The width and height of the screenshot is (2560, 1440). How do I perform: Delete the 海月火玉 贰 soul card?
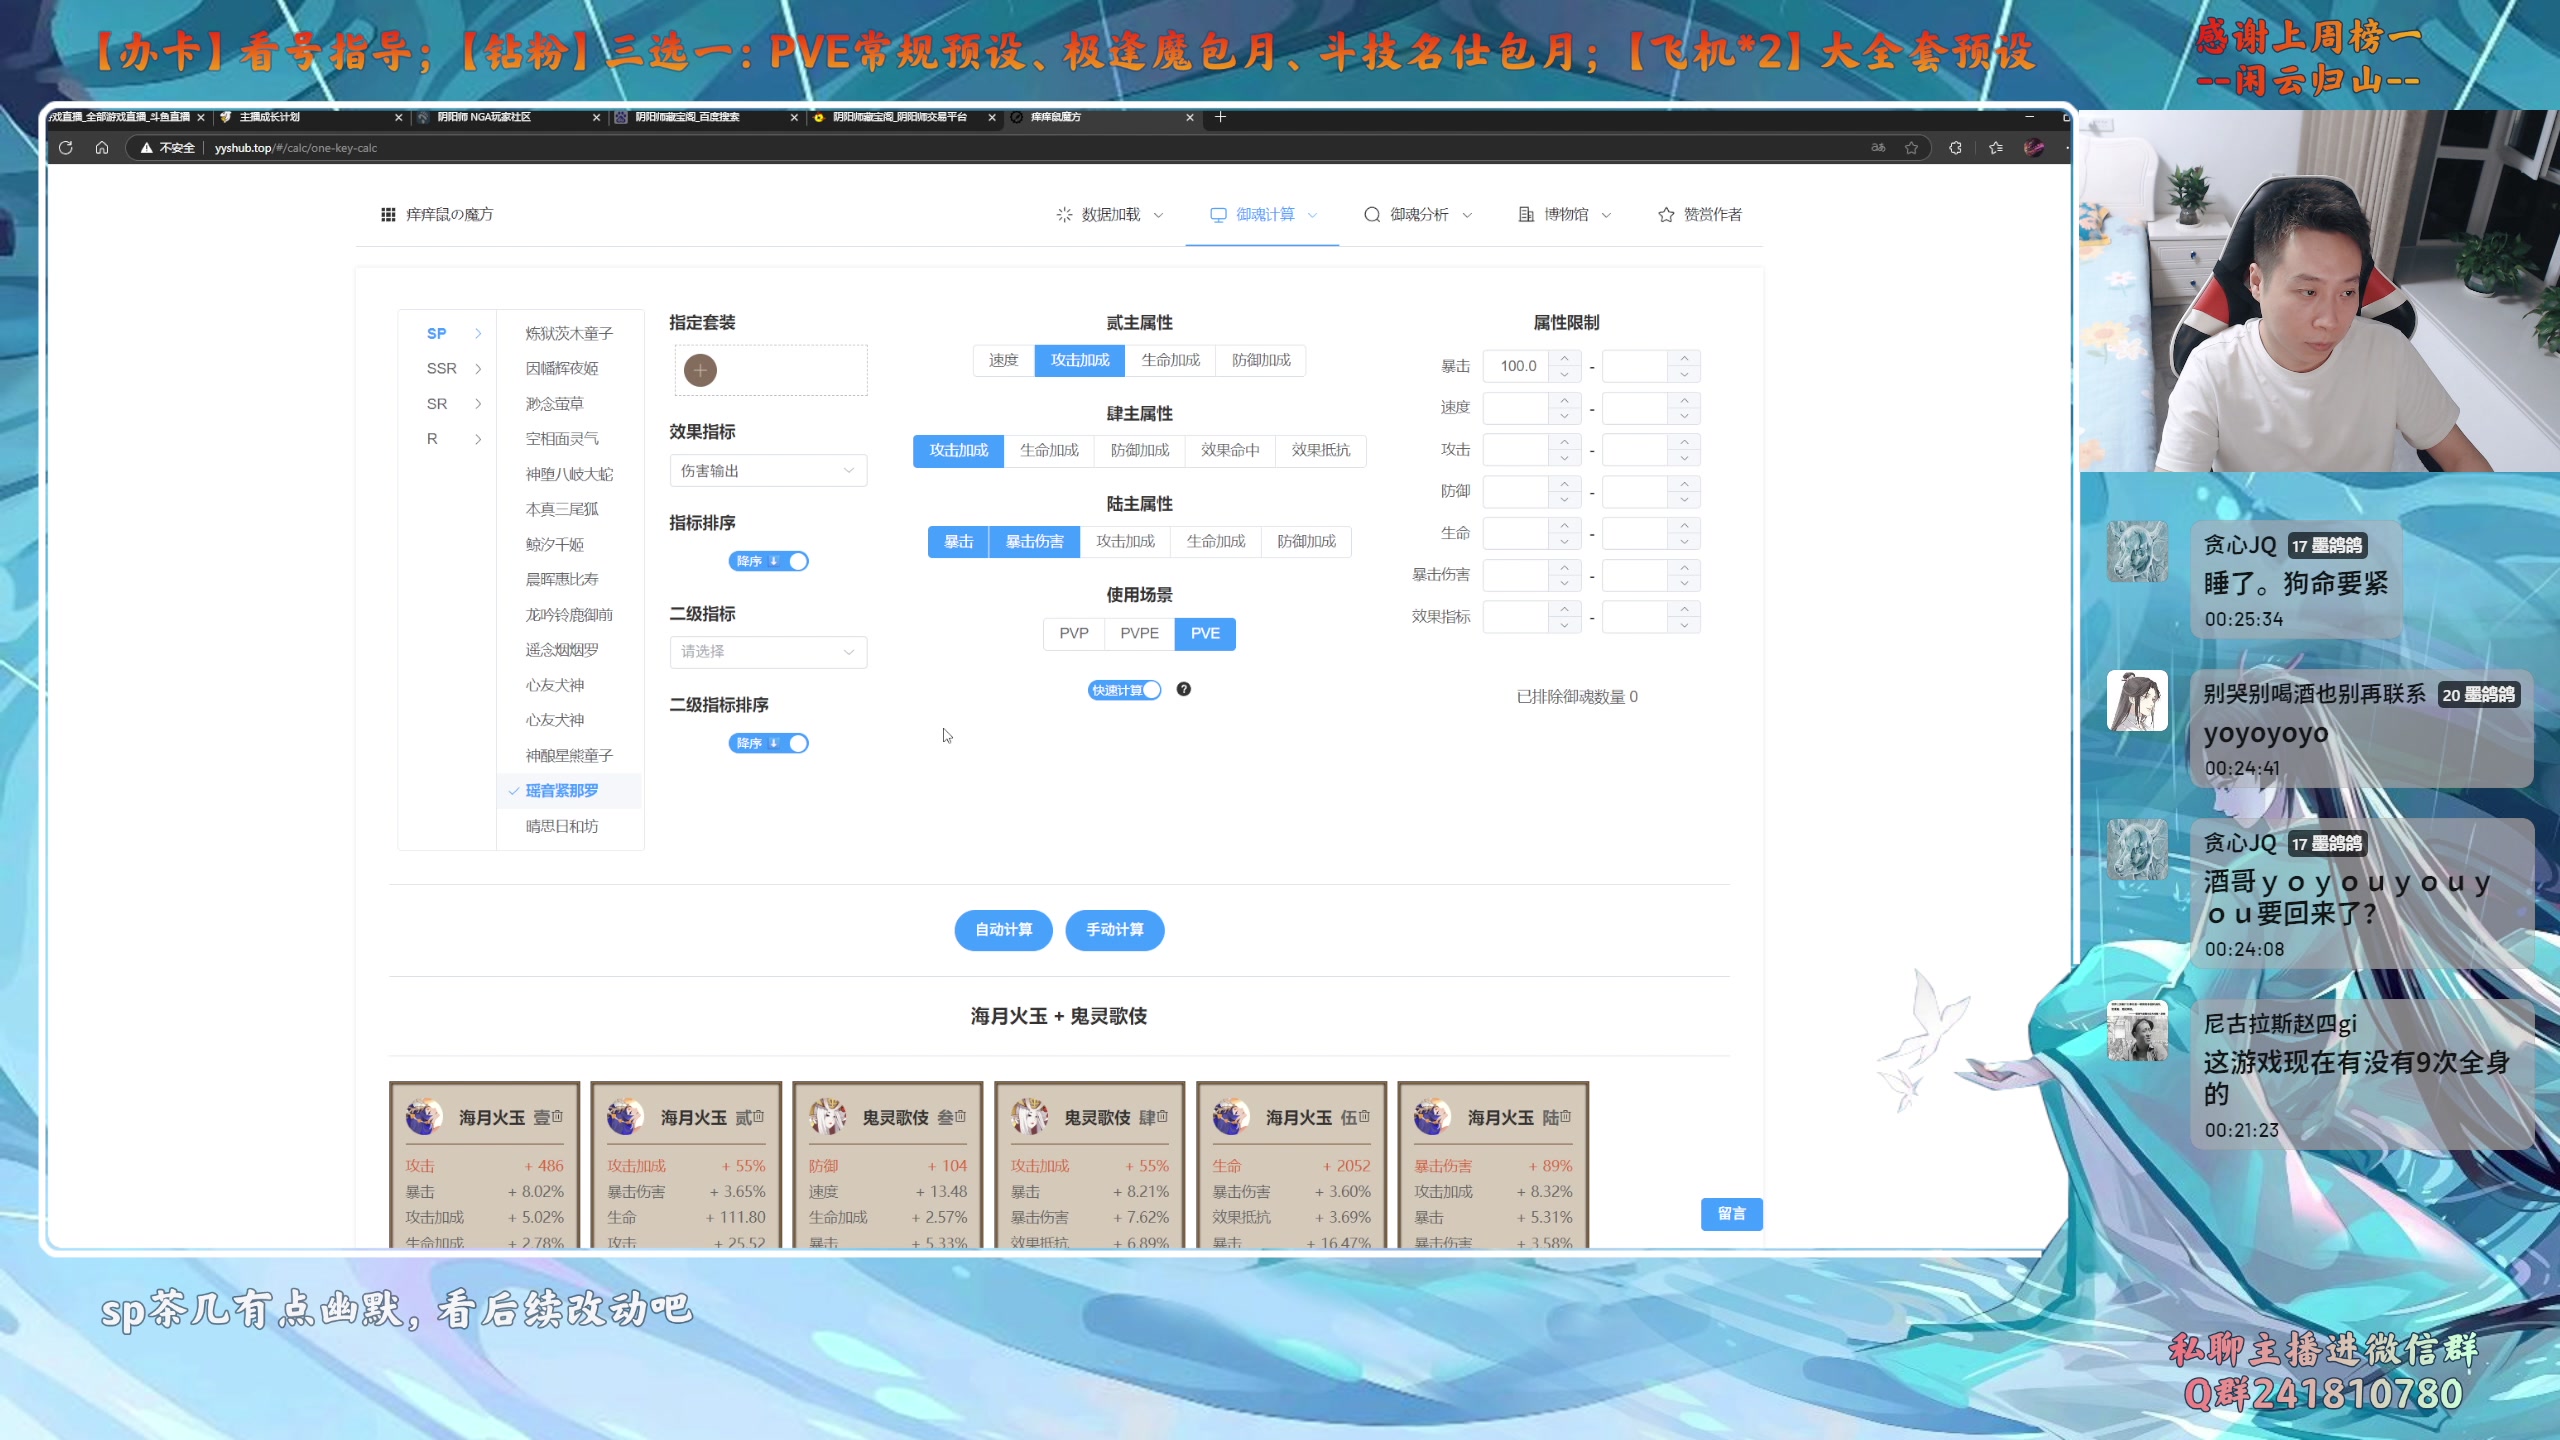click(760, 1117)
